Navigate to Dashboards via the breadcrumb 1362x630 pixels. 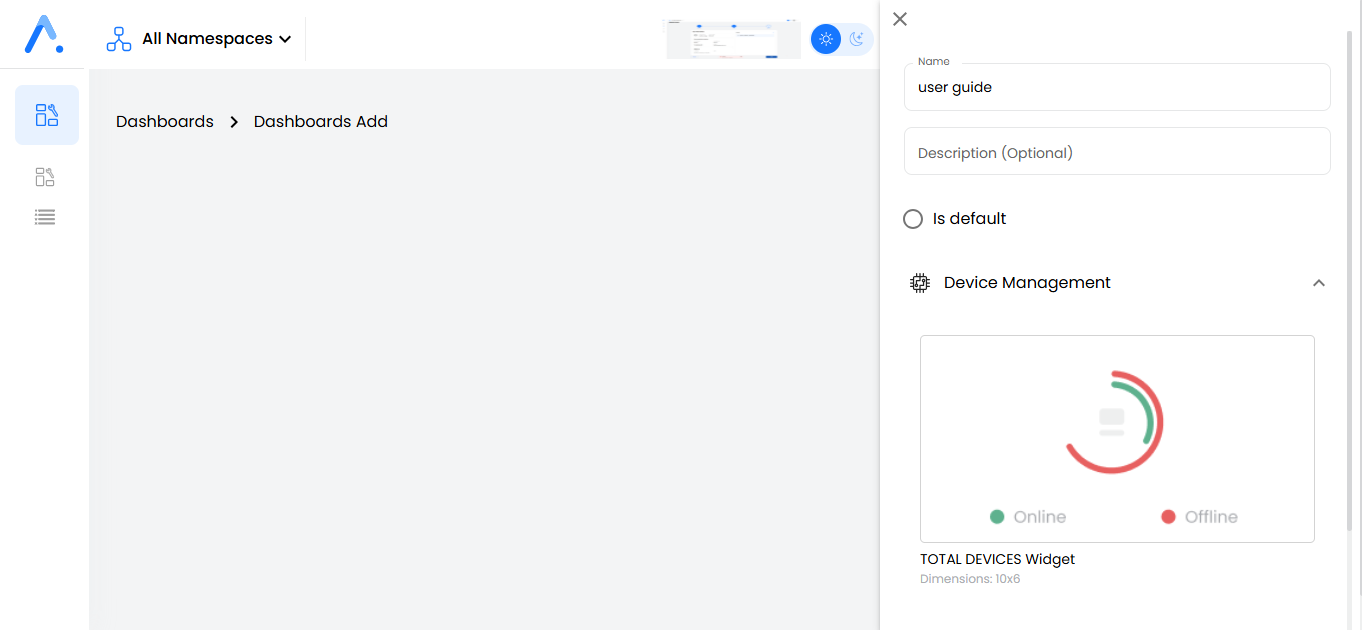point(164,121)
